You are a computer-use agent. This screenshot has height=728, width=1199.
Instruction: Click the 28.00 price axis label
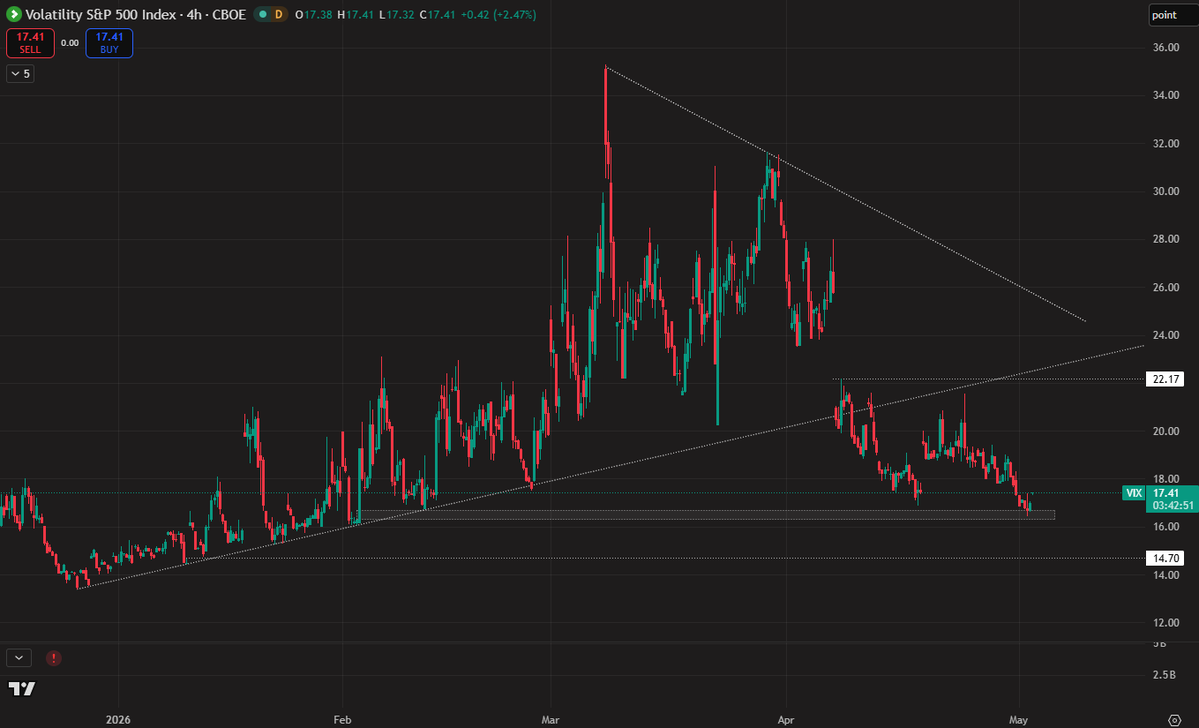1165,239
